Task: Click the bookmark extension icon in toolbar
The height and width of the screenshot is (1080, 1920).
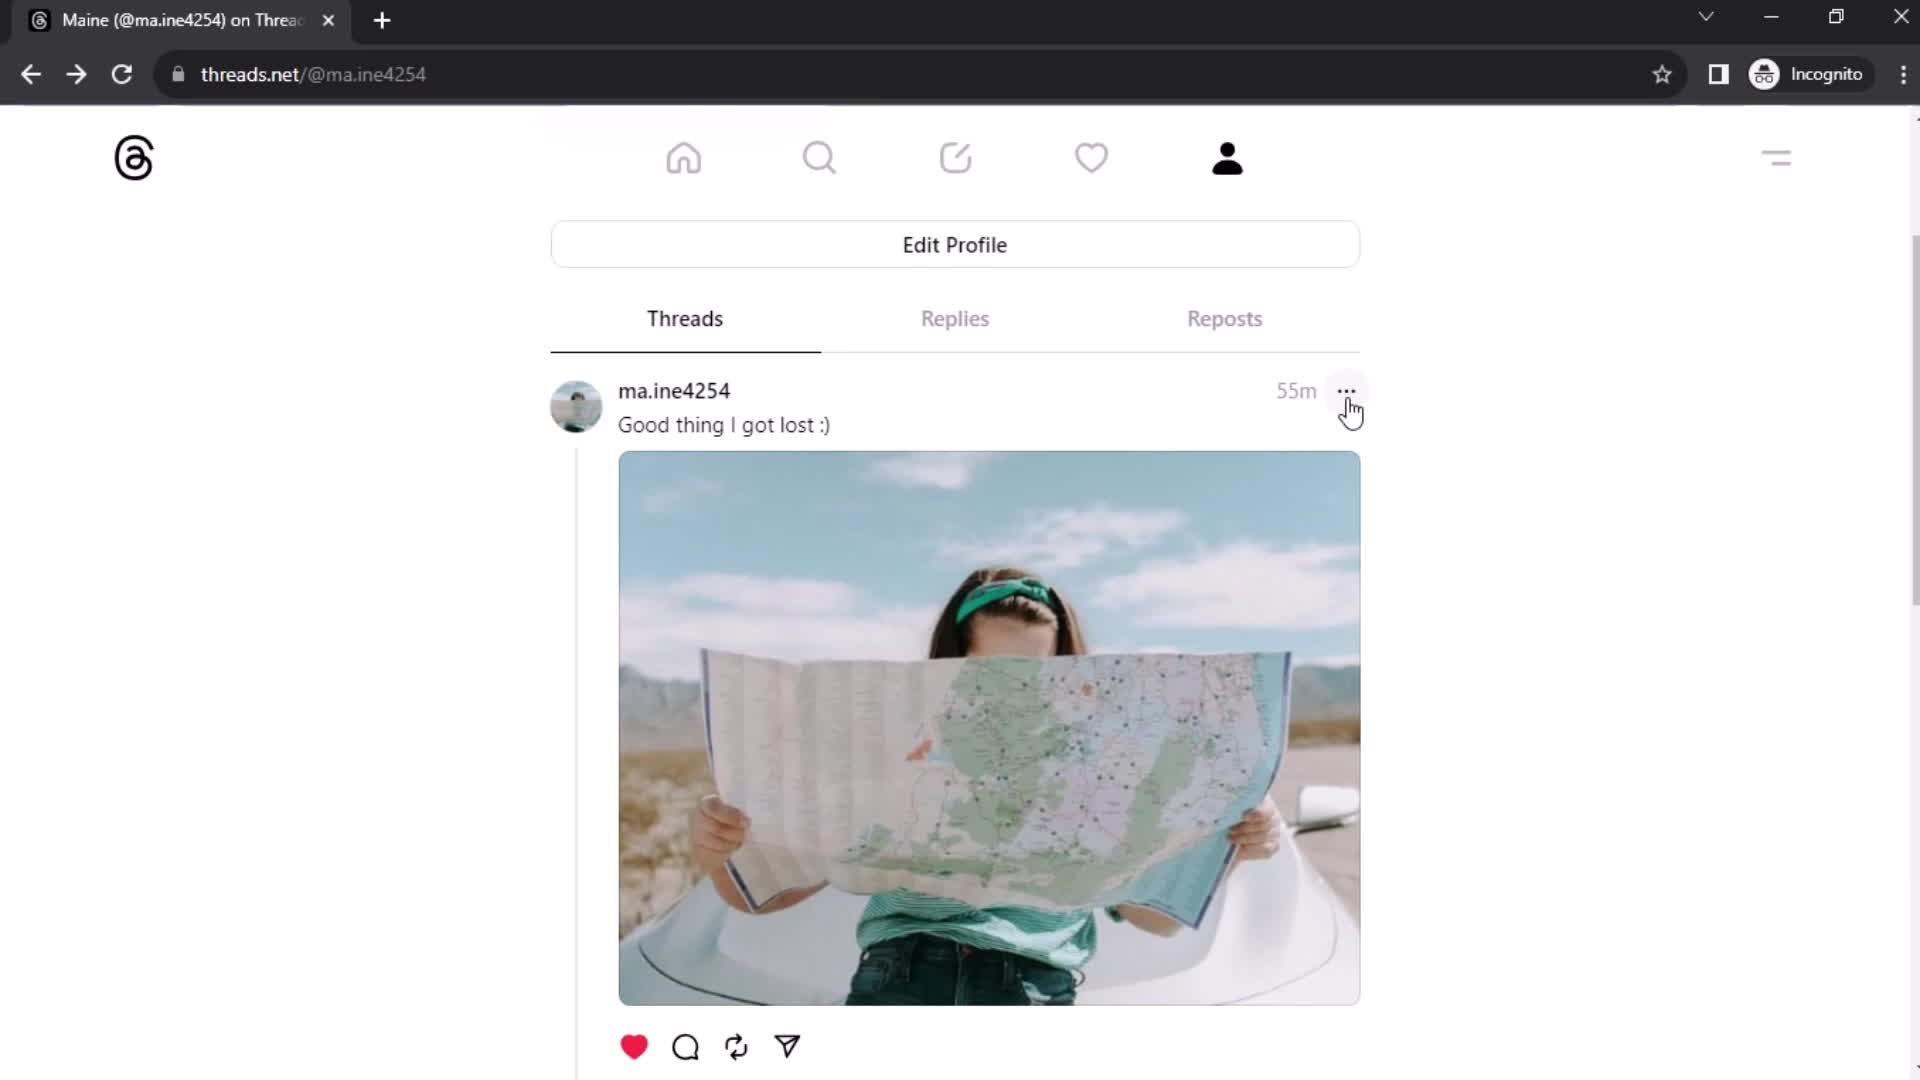Action: pos(1662,74)
